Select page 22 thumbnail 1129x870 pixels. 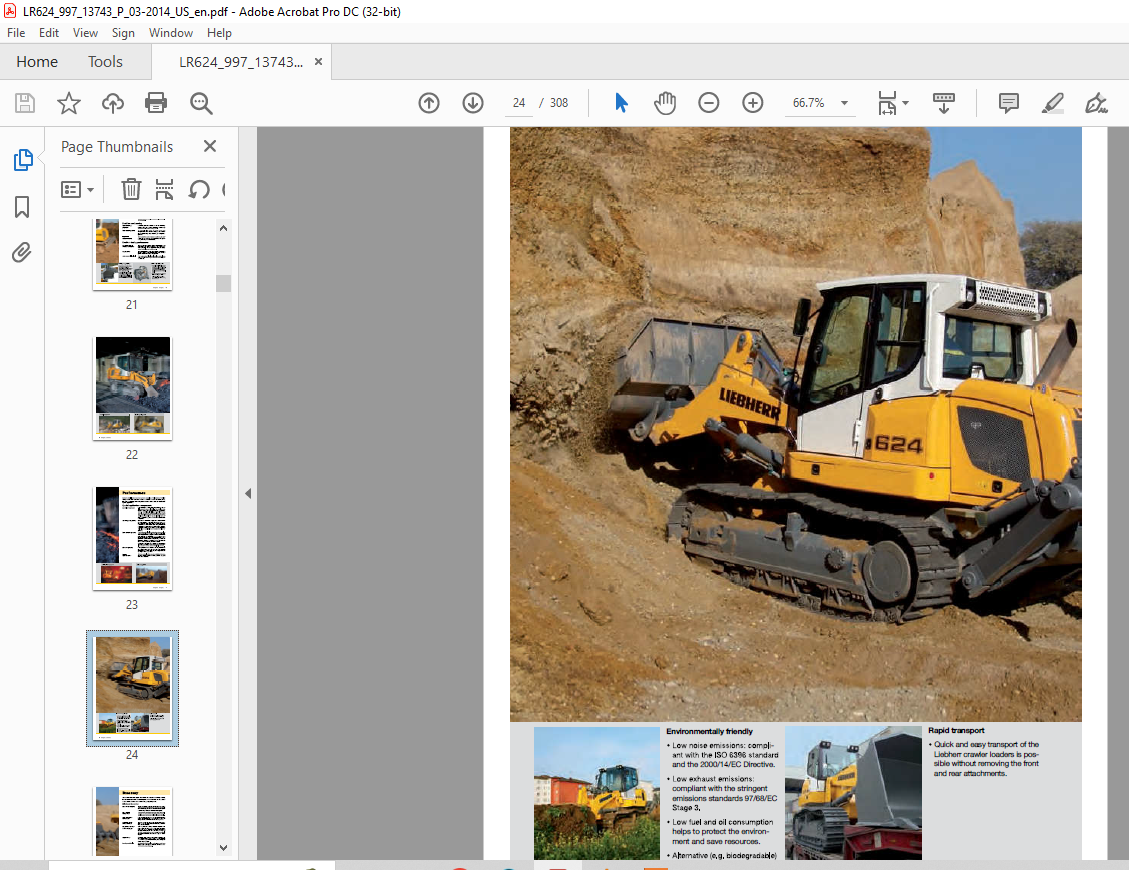[x=132, y=388]
